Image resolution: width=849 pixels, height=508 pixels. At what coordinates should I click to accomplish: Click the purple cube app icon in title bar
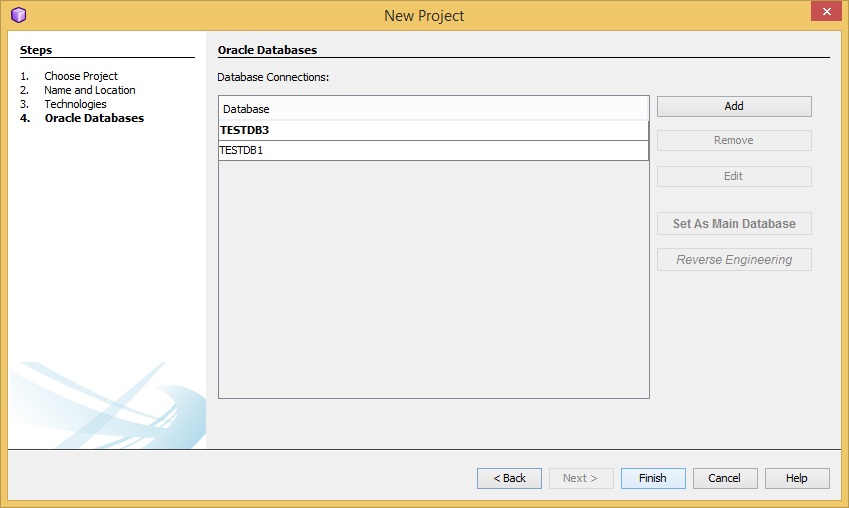pyautogui.click(x=18, y=15)
